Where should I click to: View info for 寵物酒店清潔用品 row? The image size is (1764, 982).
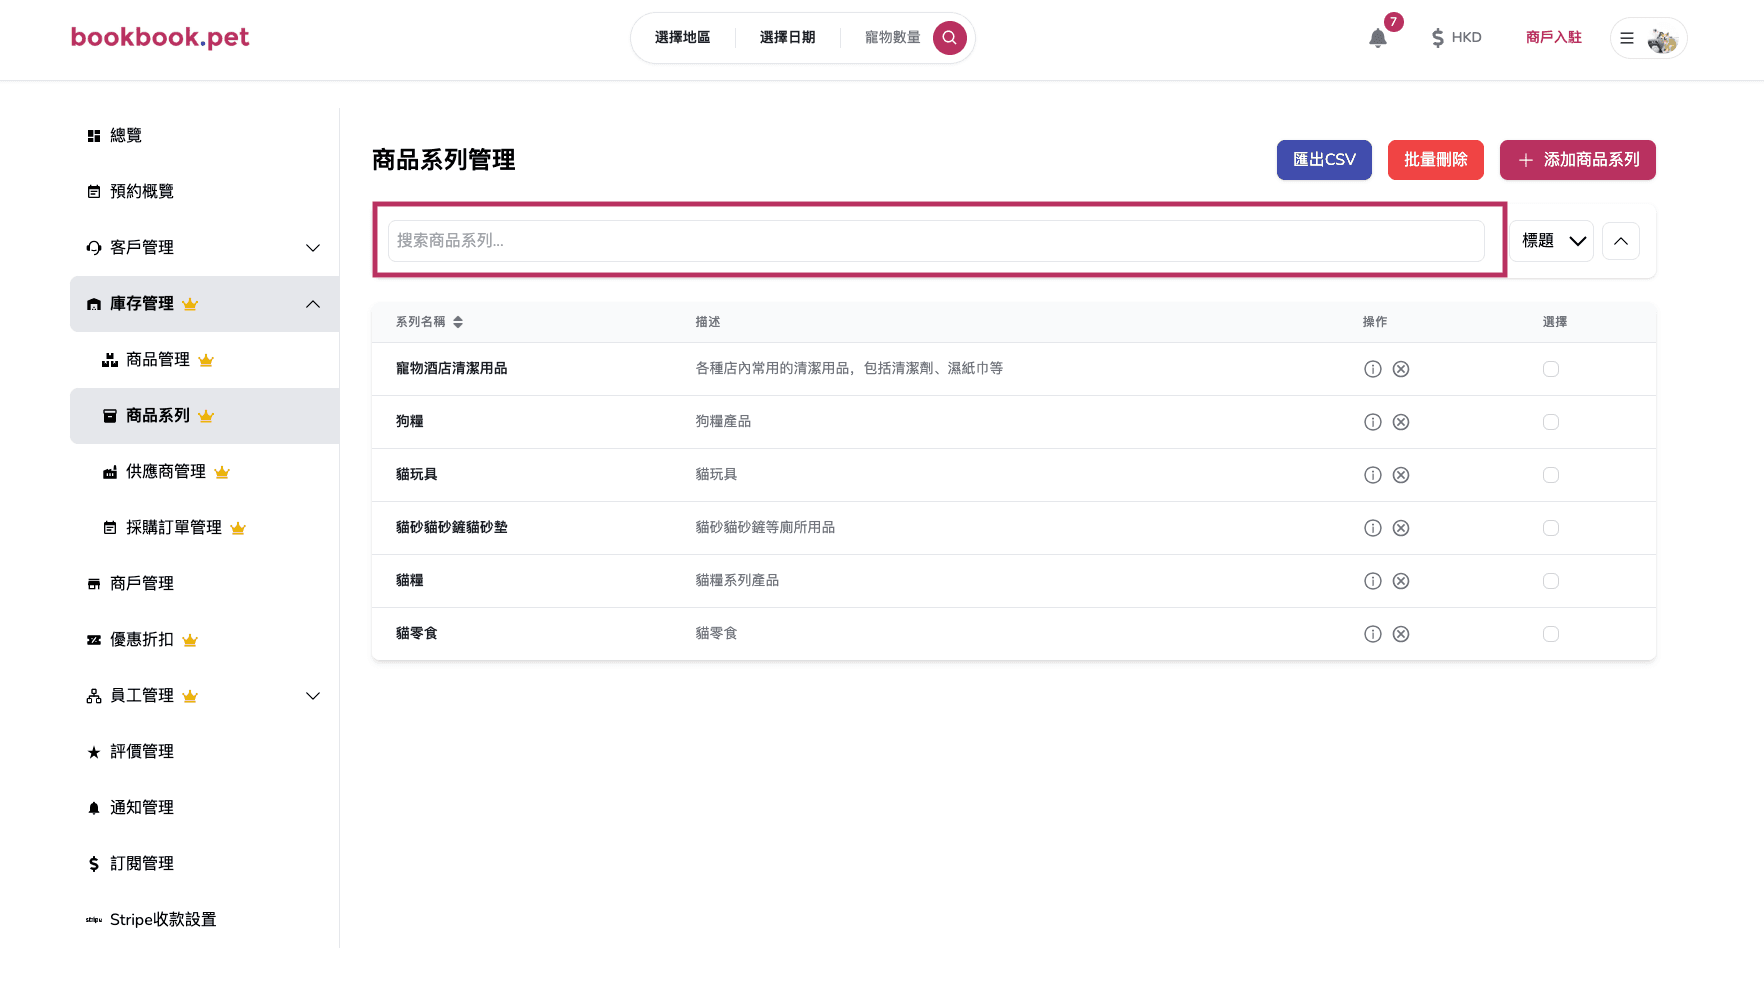click(1373, 369)
